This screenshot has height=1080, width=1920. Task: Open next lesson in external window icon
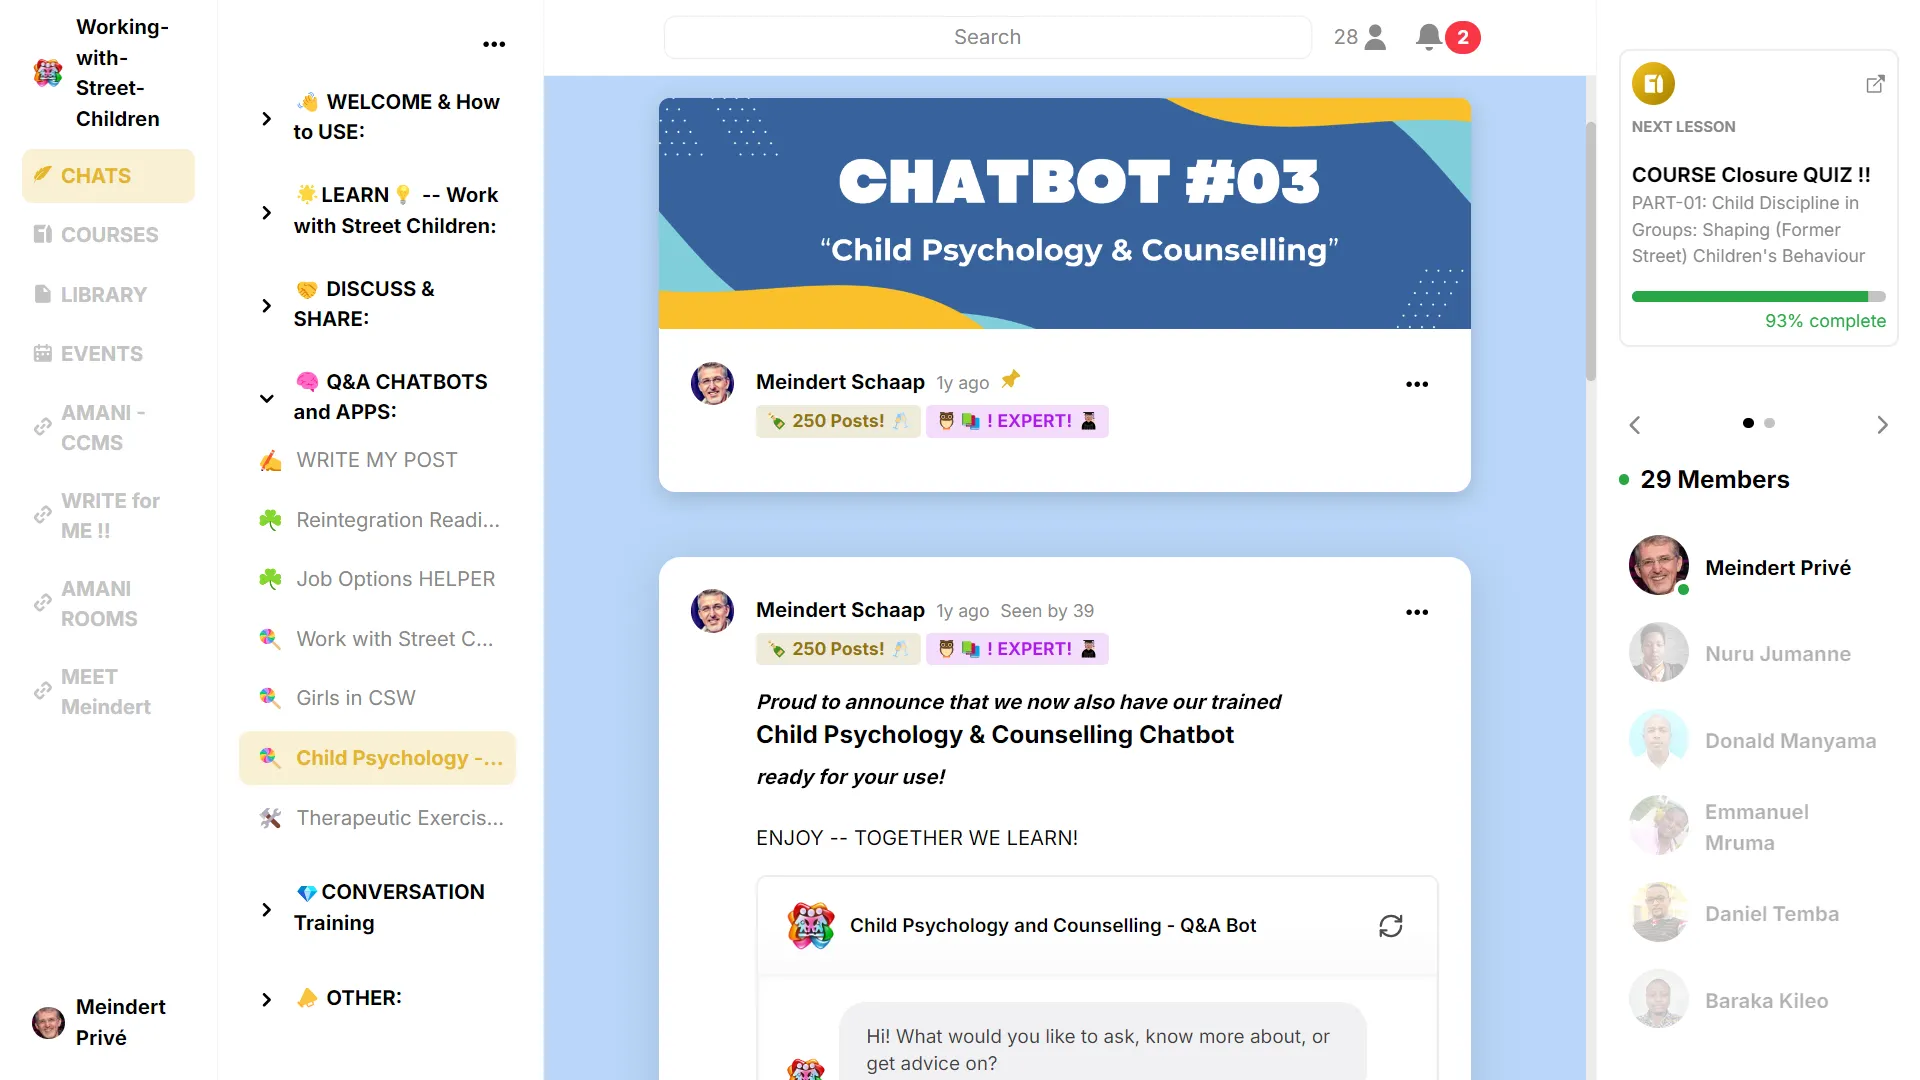(x=1875, y=84)
